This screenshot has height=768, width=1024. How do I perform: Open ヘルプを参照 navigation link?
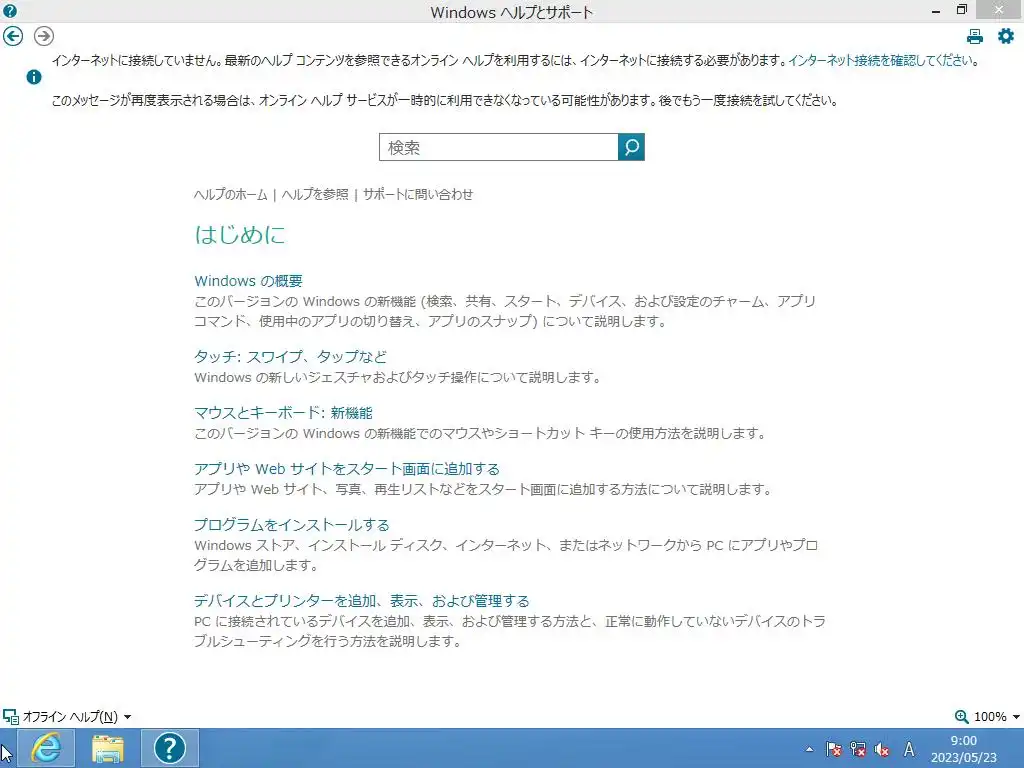315,194
